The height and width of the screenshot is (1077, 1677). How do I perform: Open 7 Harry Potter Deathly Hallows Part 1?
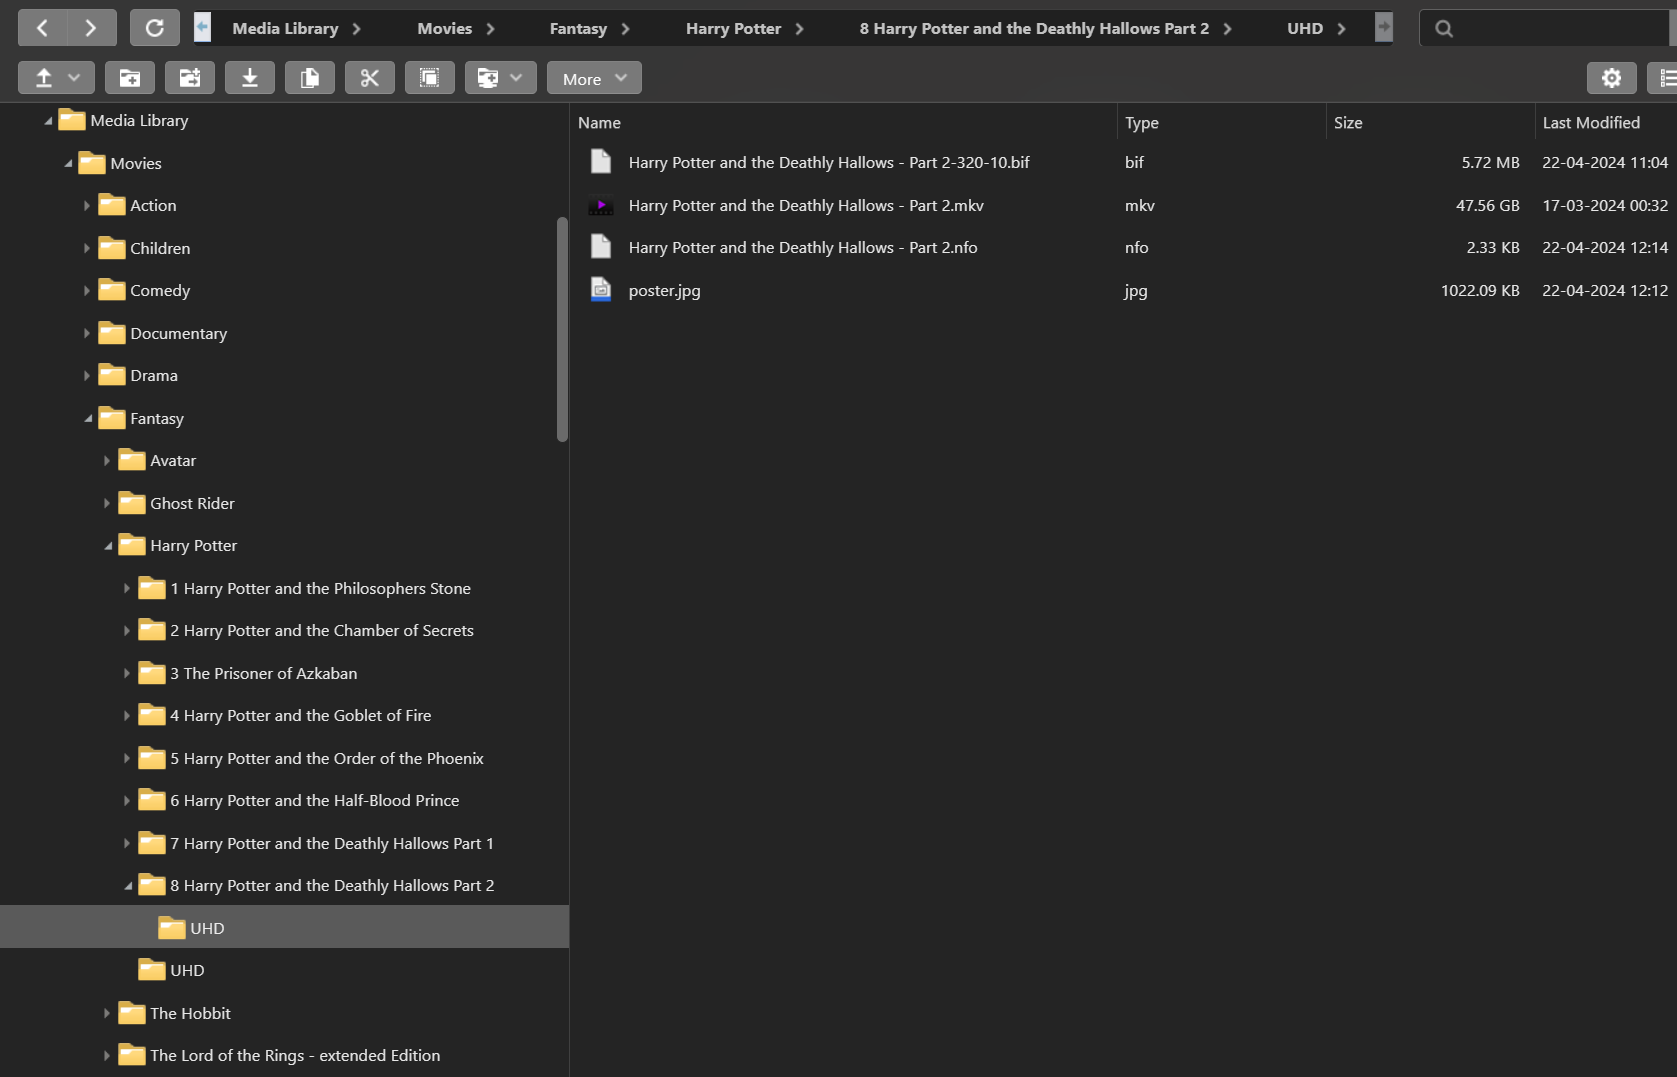(x=332, y=843)
